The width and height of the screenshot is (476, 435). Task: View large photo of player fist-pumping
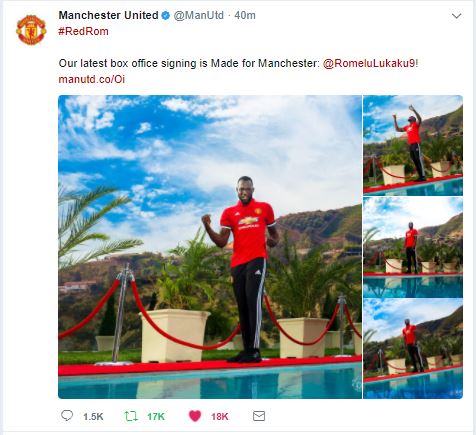tap(210, 247)
